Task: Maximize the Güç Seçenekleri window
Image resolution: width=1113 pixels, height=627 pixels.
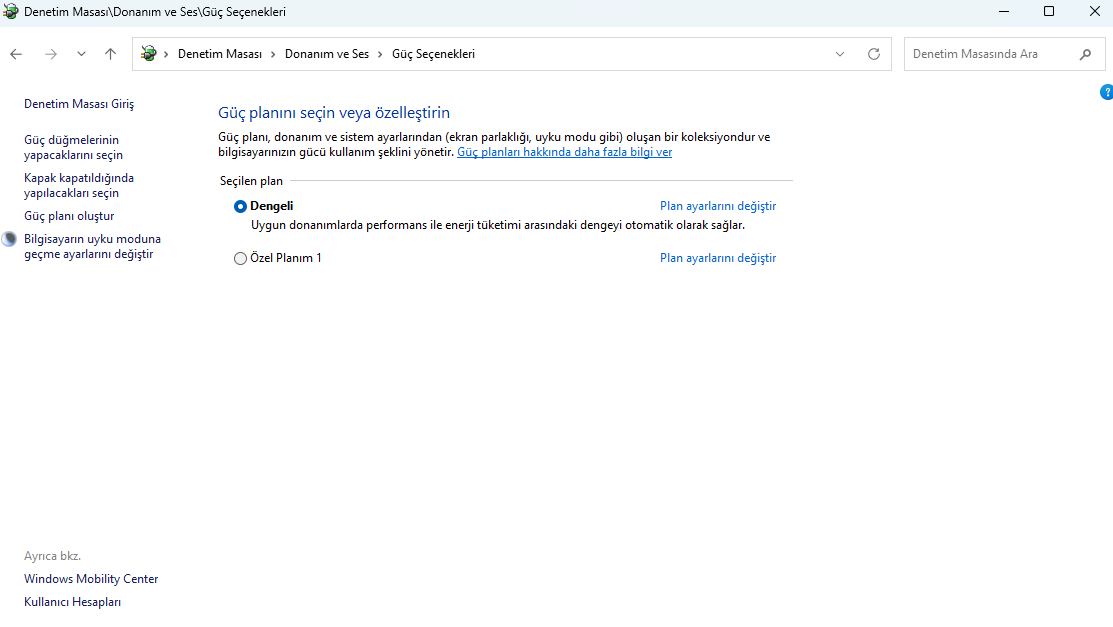Action: pyautogui.click(x=1049, y=12)
